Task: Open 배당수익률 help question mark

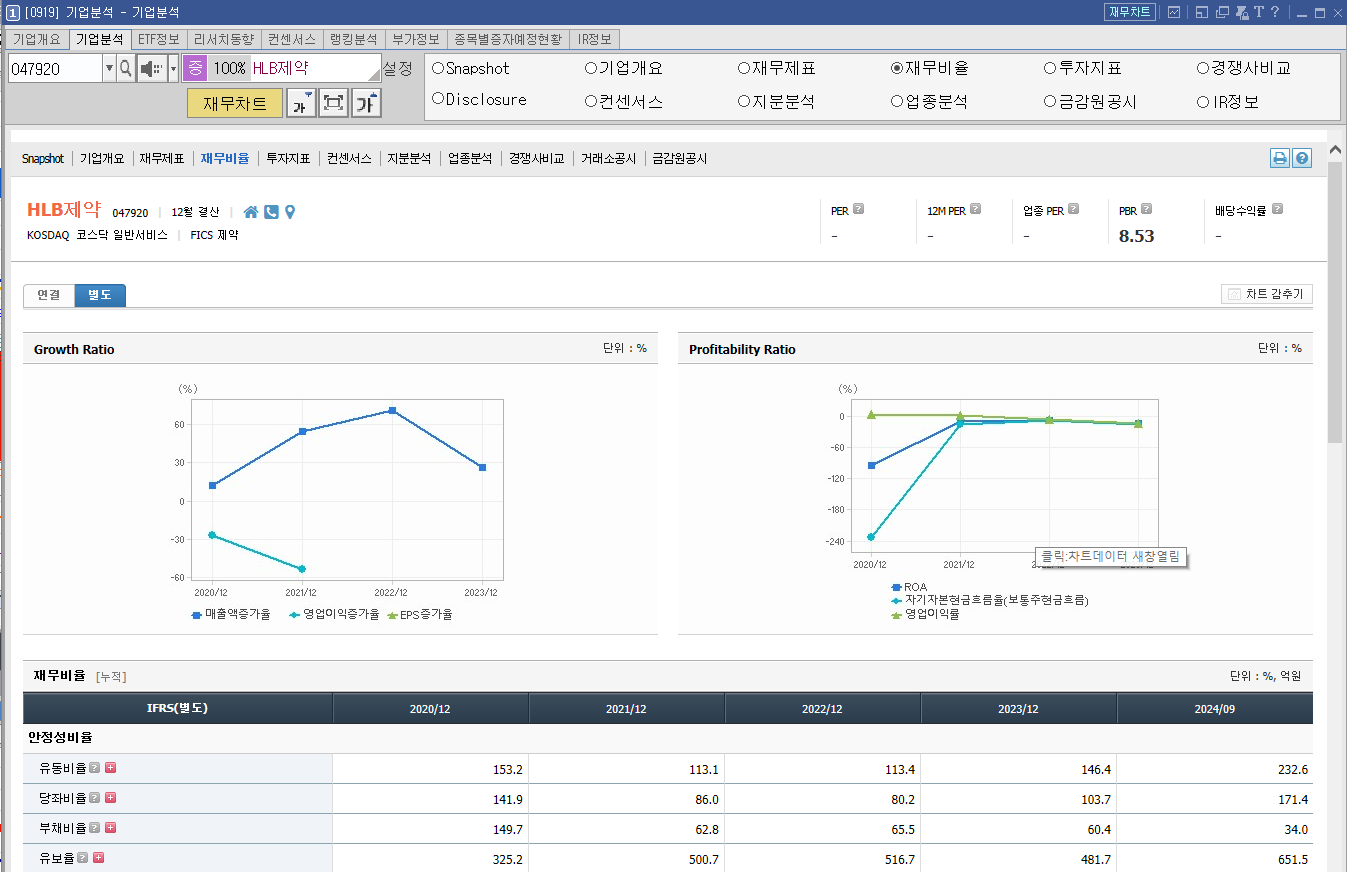Action: pyautogui.click(x=1277, y=210)
